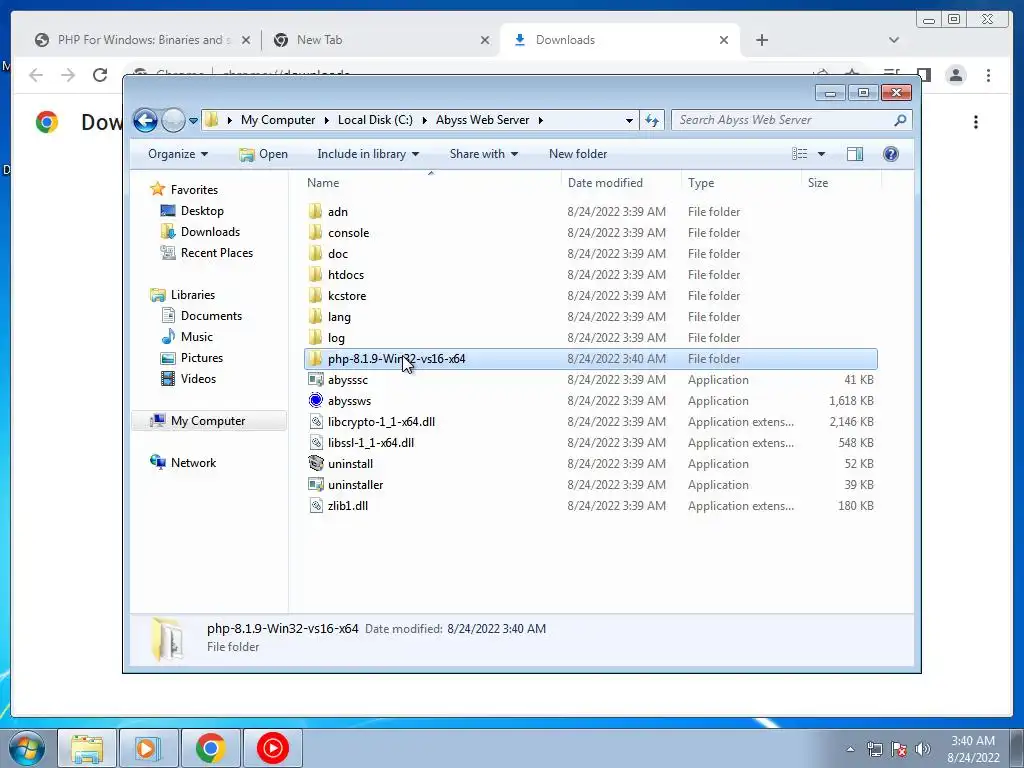Screen dimensions: 1024x768
Task: Open the More options view dropdown arrow
Action: coord(822,154)
